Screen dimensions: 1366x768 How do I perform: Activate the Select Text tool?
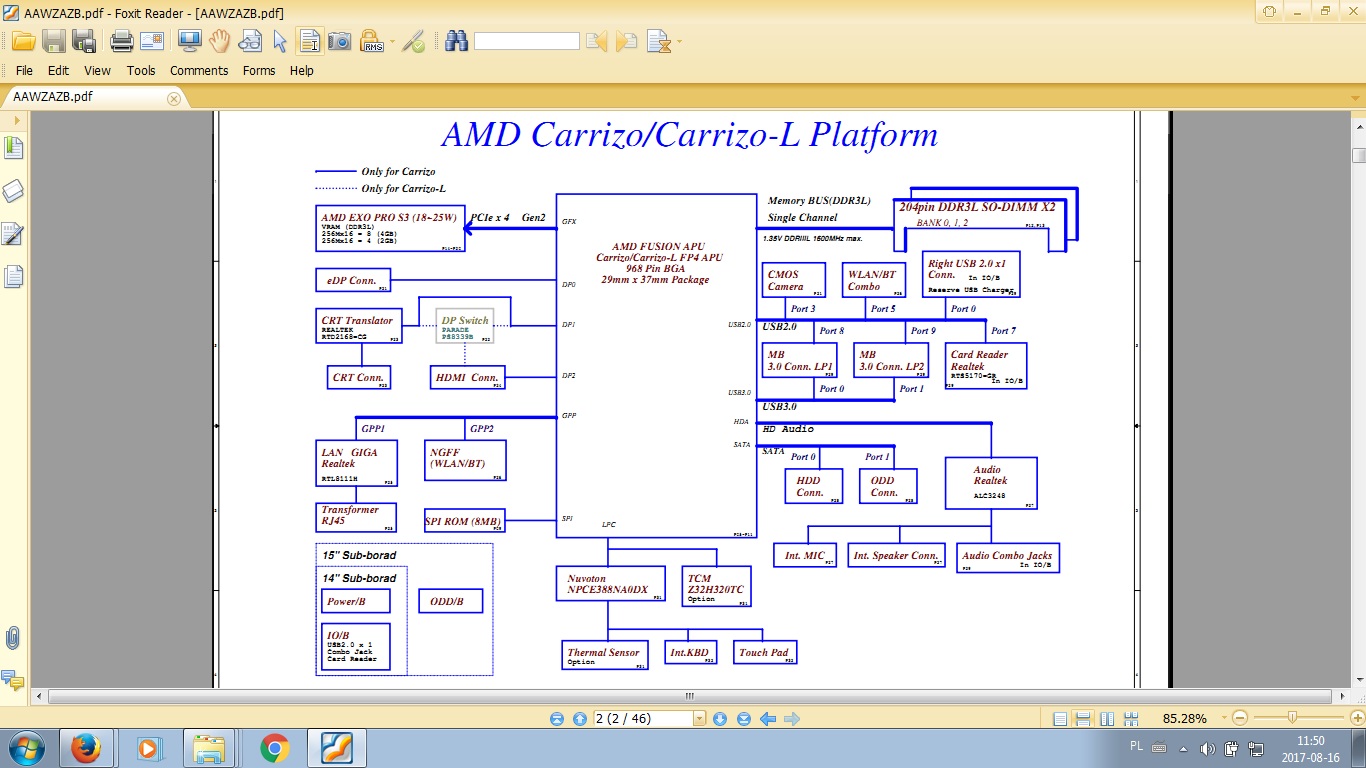click(x=310, y=41)
